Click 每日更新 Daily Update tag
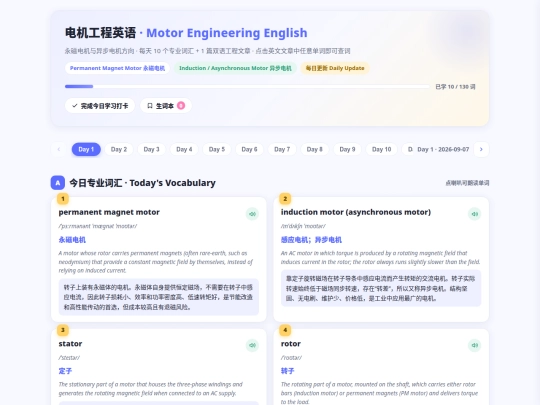Screen dimensions: 540x405 pos(335,68)
